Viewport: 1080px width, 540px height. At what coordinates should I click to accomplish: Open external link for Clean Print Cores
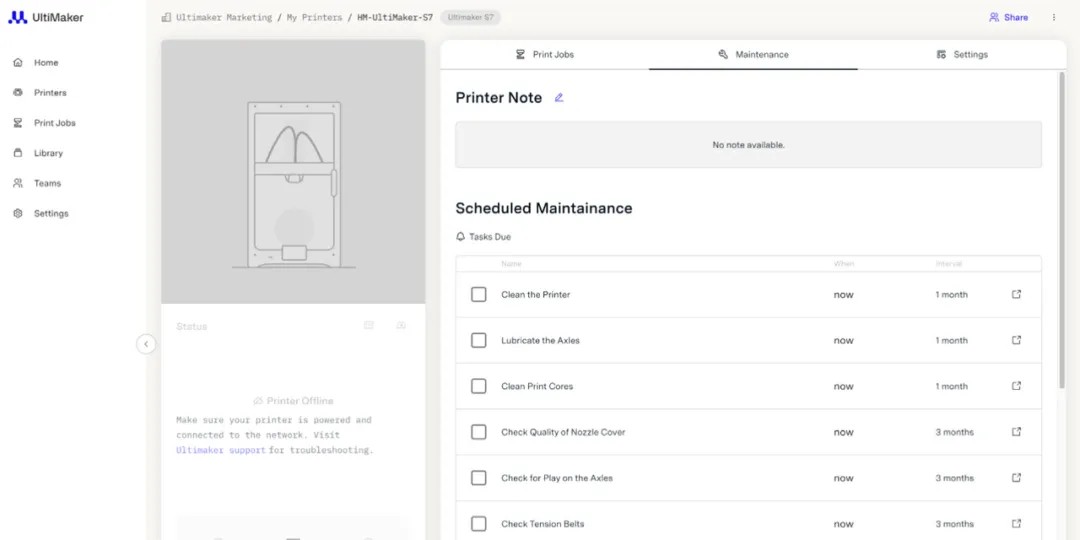[x=1016, y=386]
